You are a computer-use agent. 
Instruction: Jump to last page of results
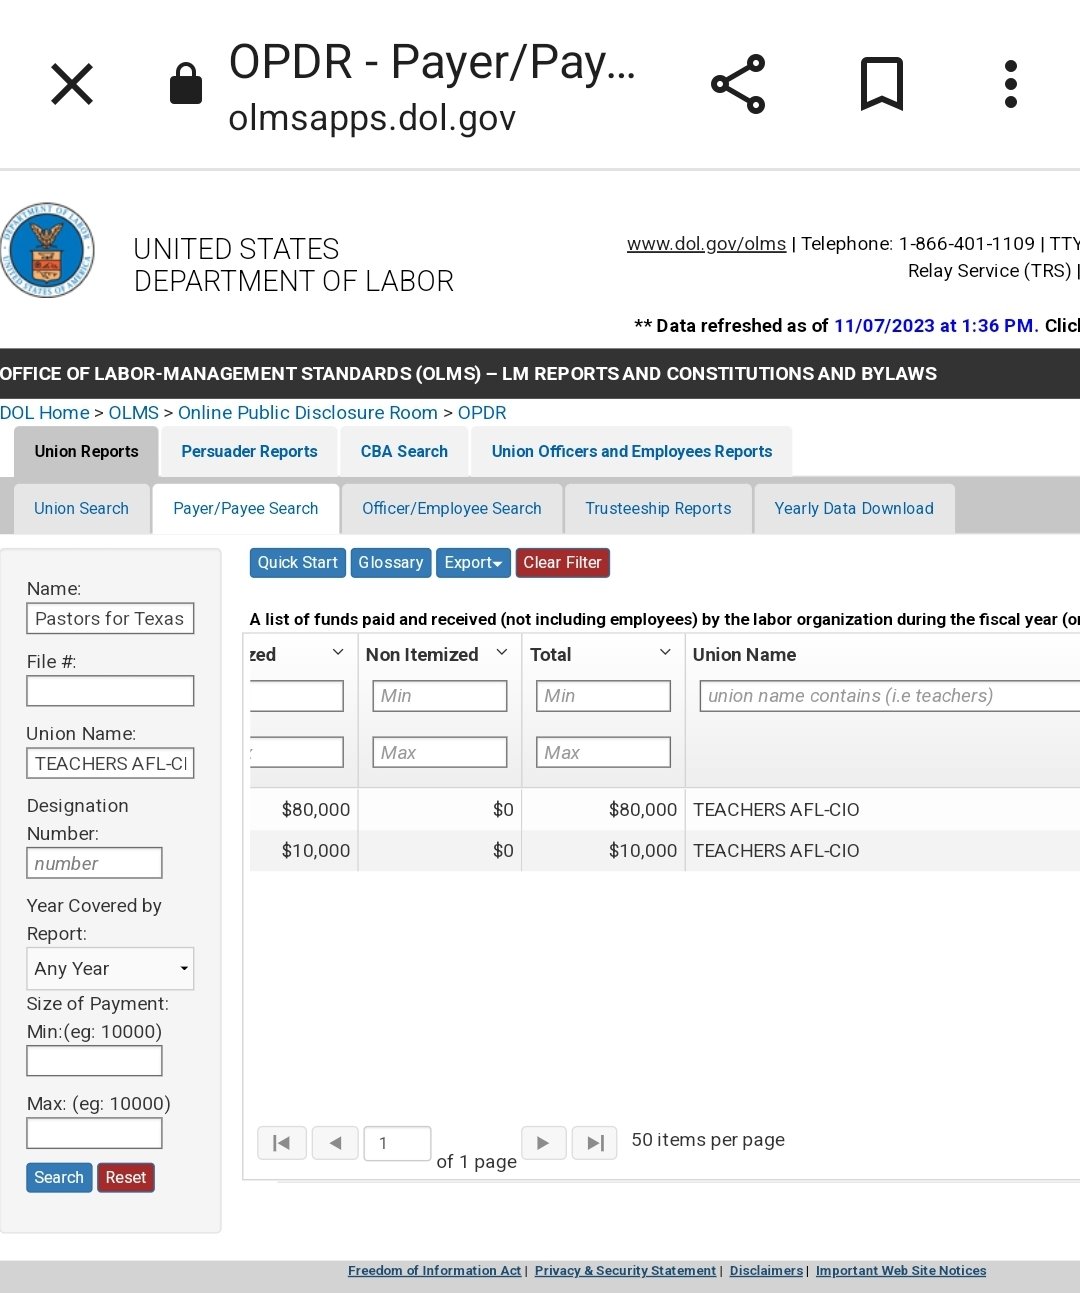[596, 1143]
